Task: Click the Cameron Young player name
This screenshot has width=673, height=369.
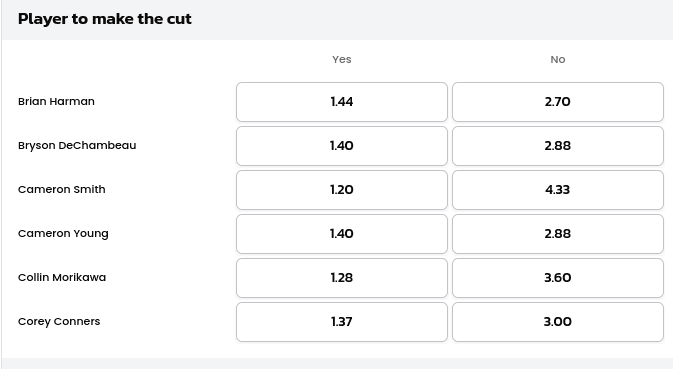Action: (63, 234)
